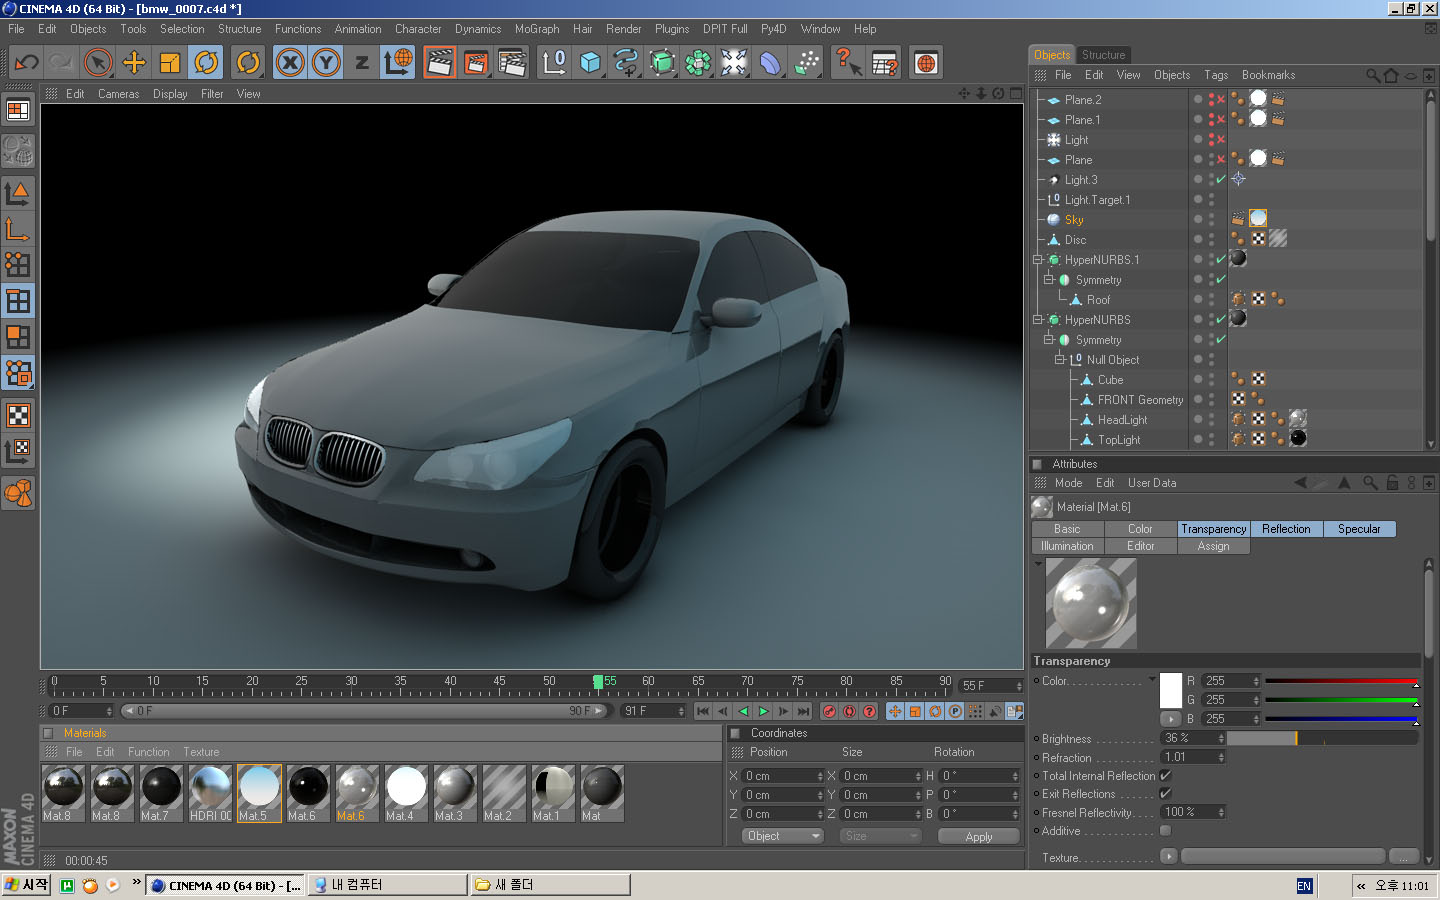
Task: Open the deformer objects icon
Action: pos(770,62)
